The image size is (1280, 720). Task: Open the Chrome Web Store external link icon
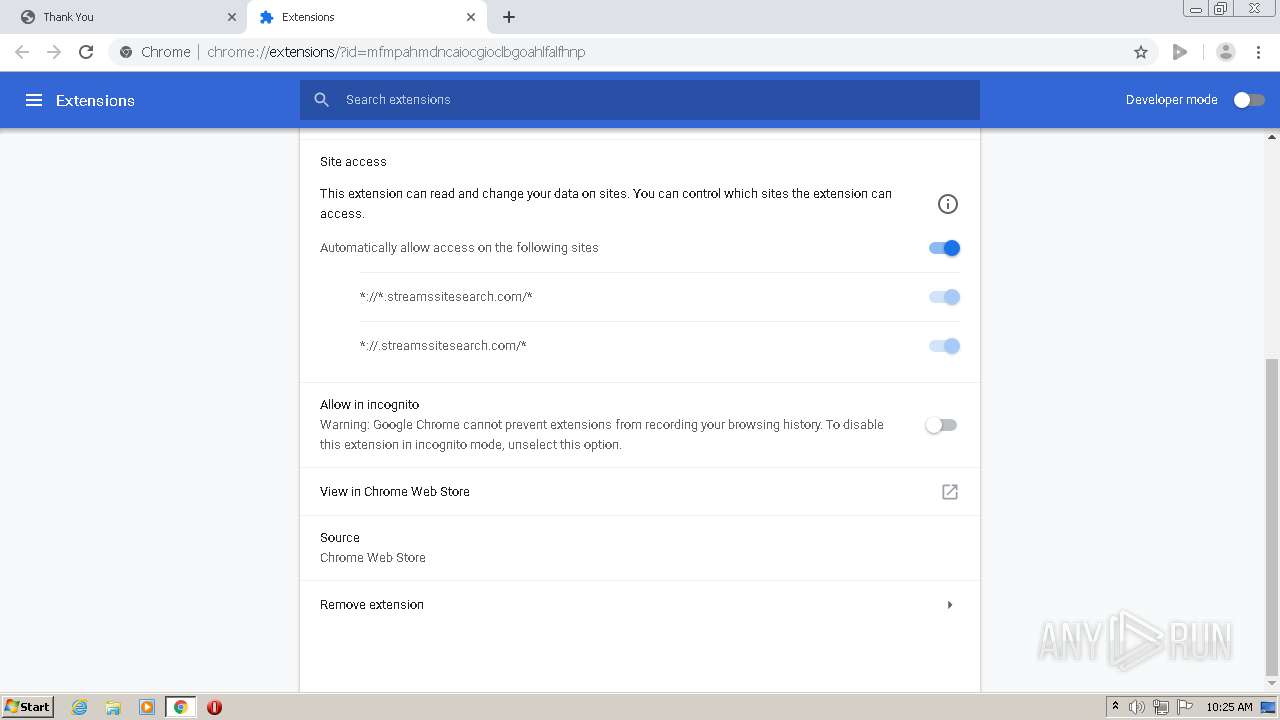(950, 492)
